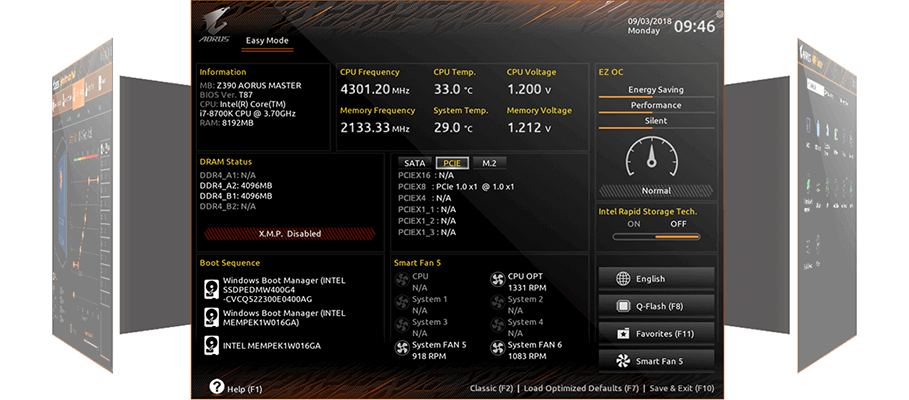909x400 pixels.
Task: Click the English language button
Action: click(x=656, y=279)
